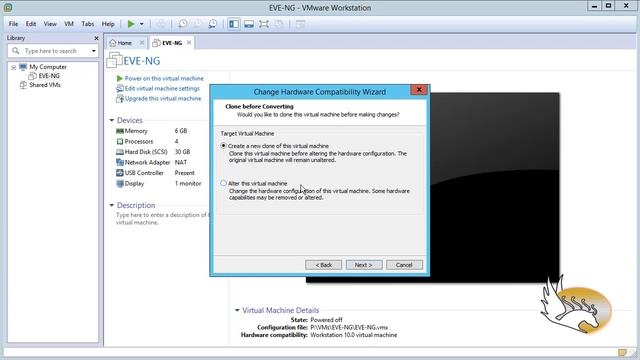Viewport: 640px width, 360px height.
Task: Collapse the Virtual Machine Details section
Action: (237, 310)
